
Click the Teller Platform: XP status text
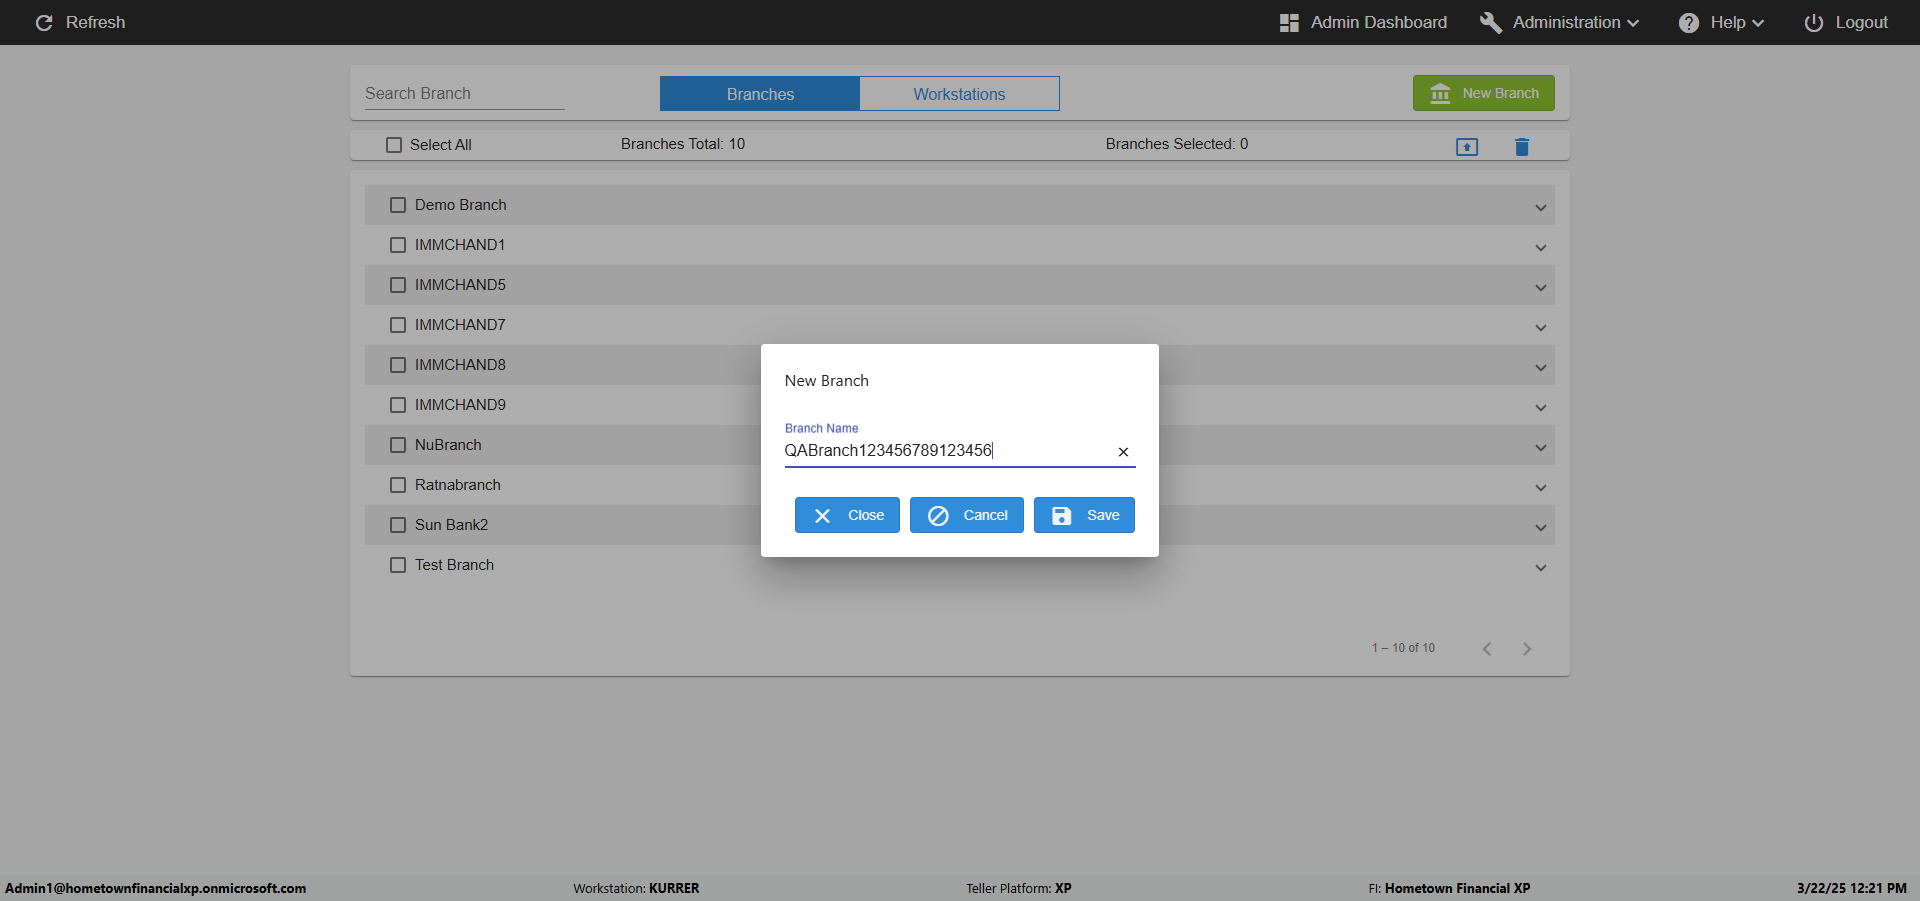(x=1019, y=888)
